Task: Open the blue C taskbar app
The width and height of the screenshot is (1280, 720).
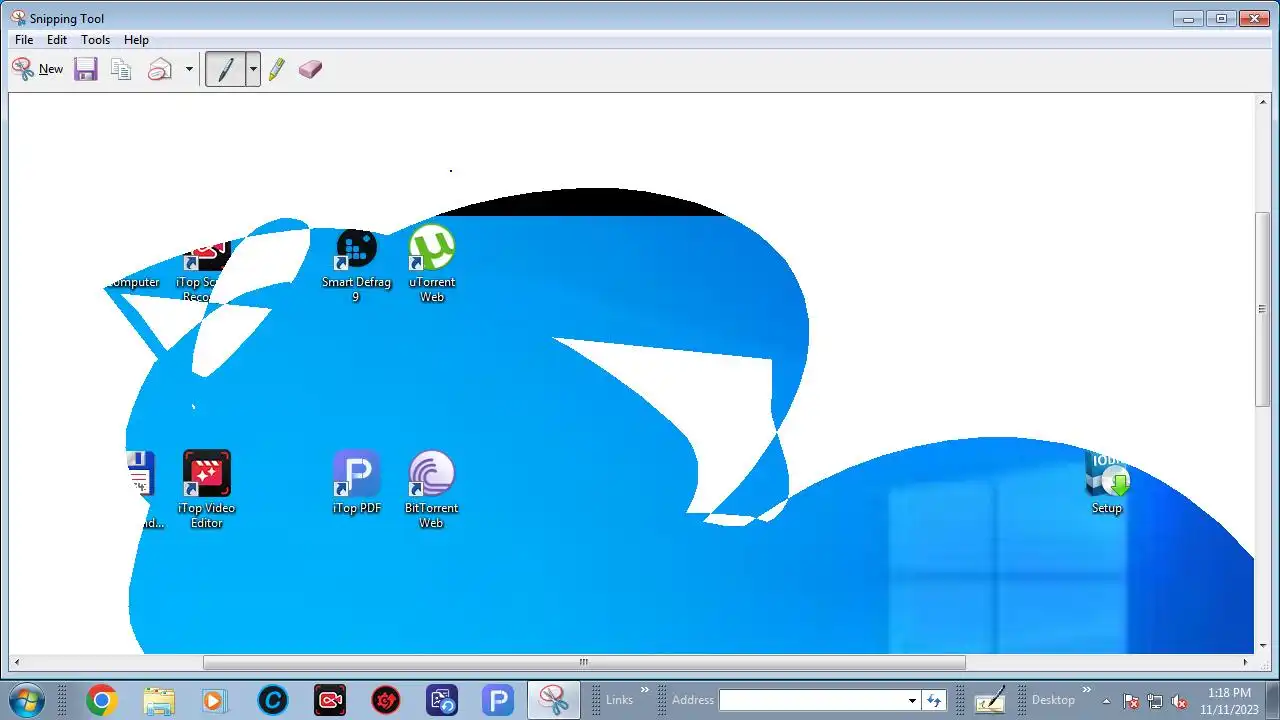Action: point(272,700)
